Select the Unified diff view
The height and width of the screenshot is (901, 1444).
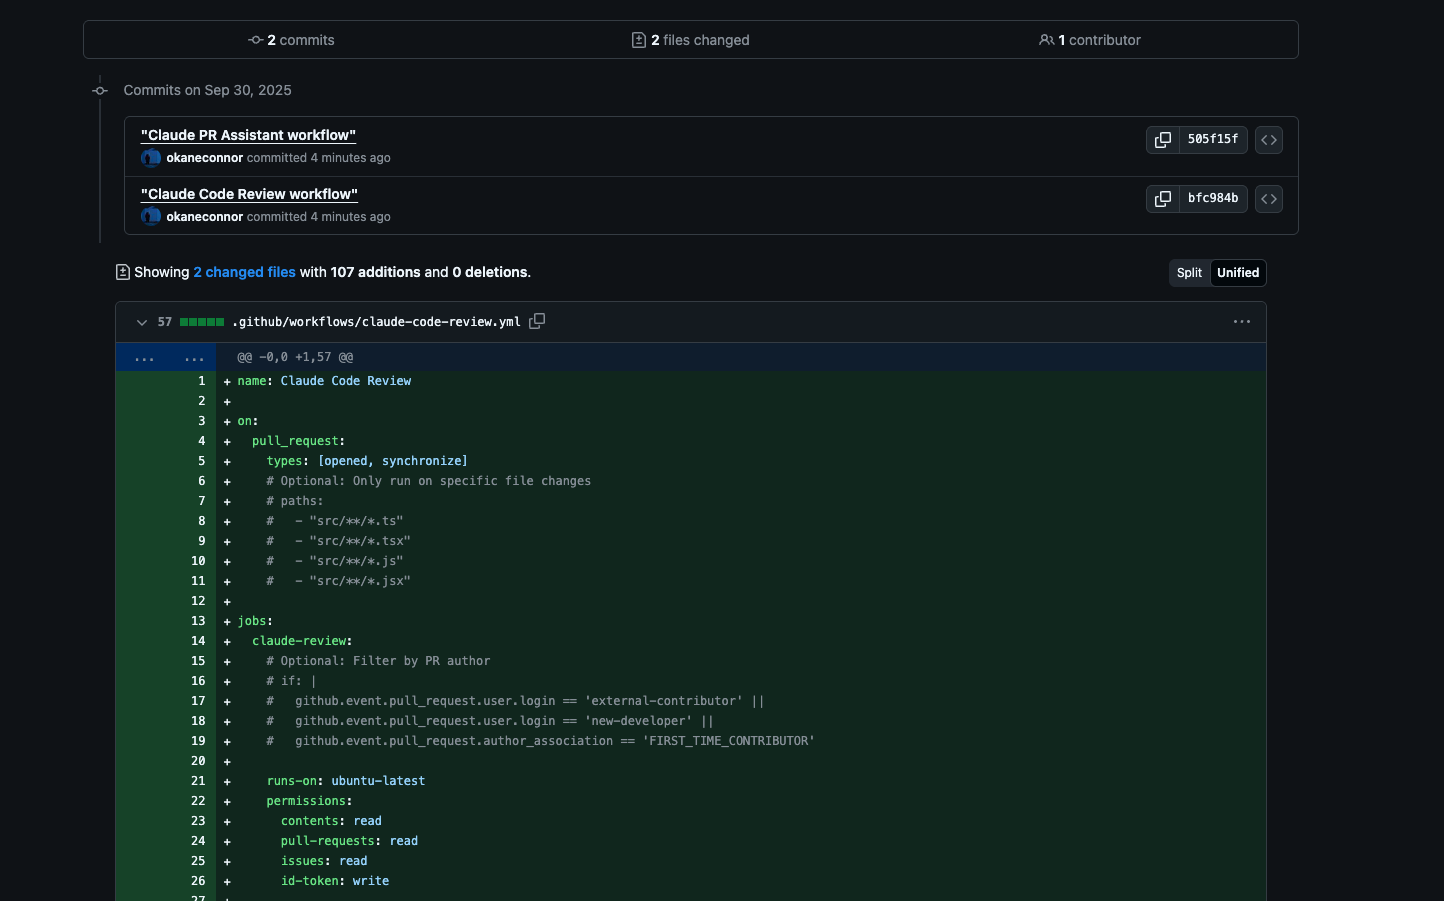pyautogui.click(x=1237, y=273)
